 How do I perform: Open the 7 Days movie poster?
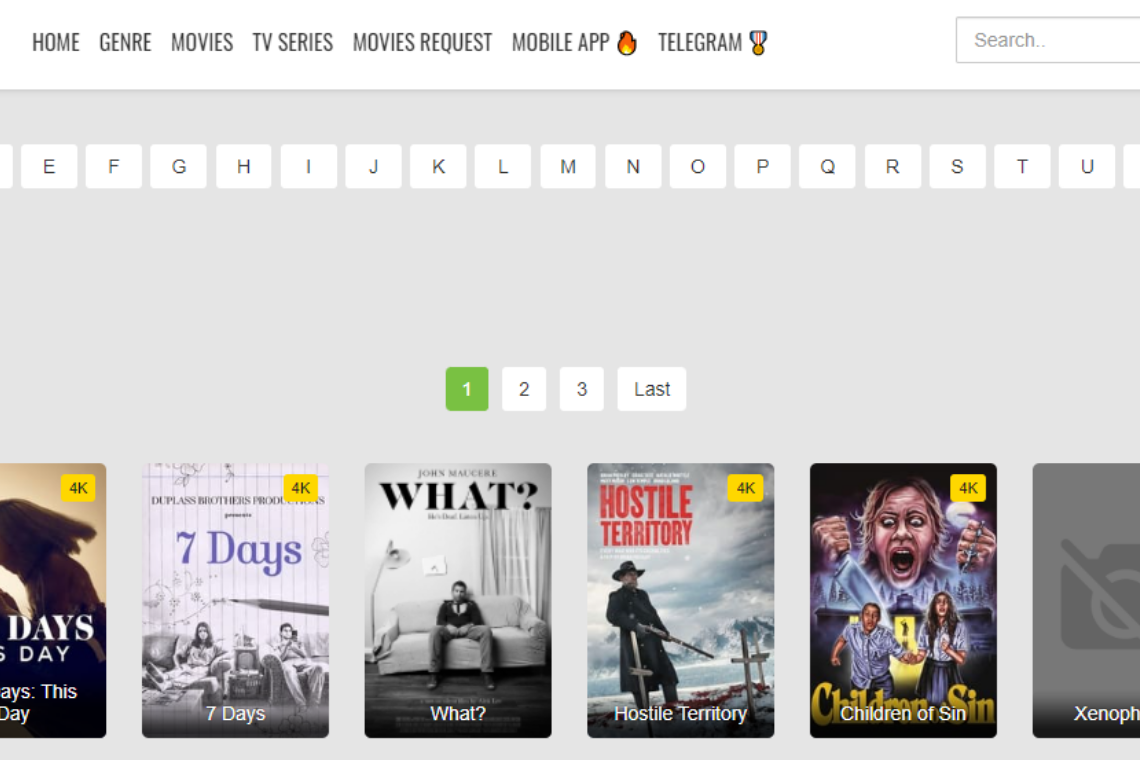tap(235, 601)
